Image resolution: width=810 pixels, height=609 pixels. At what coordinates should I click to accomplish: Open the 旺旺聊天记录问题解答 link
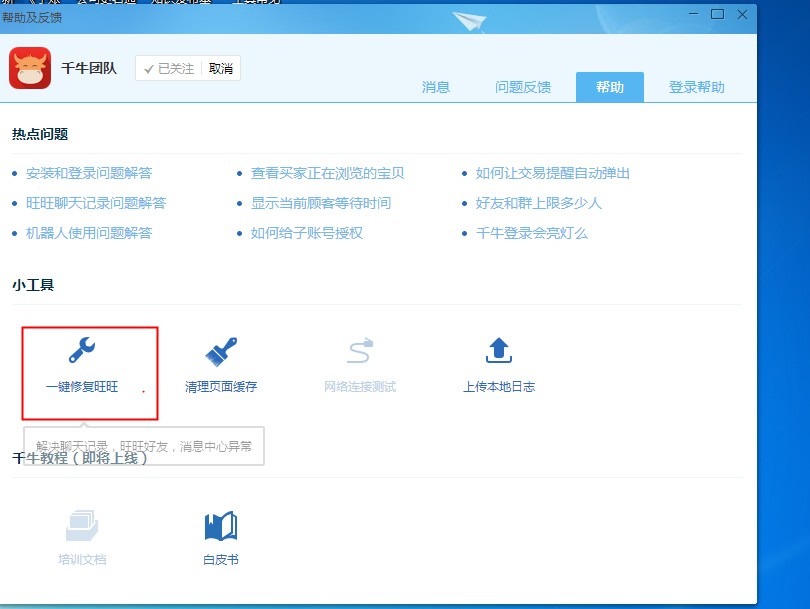(96, 203)
